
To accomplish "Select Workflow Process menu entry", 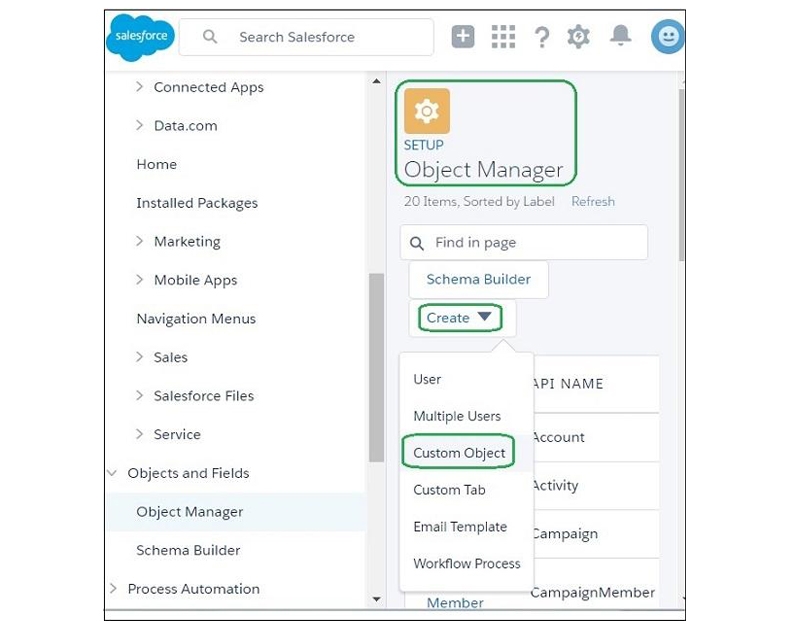I will 467,564.
